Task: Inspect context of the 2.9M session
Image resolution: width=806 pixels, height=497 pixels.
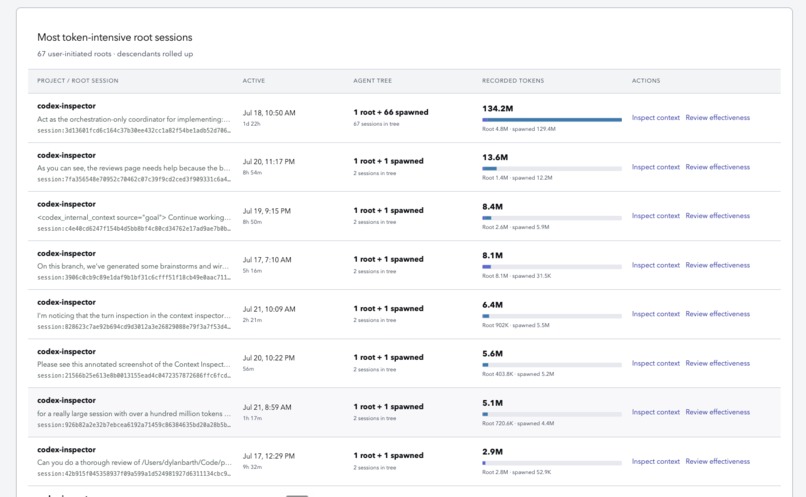Action: pyautogui.click(x=655, y=462)
